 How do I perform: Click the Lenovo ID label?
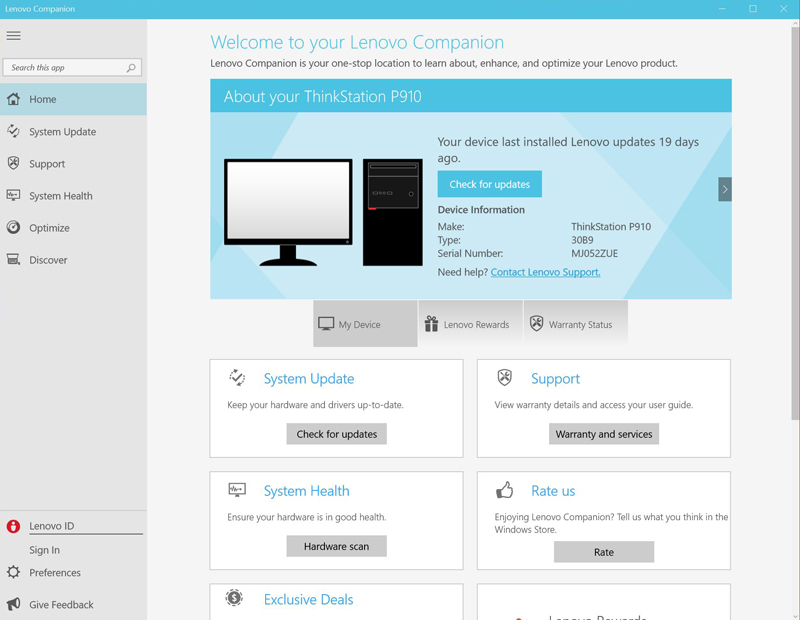[x=52, y=526]
